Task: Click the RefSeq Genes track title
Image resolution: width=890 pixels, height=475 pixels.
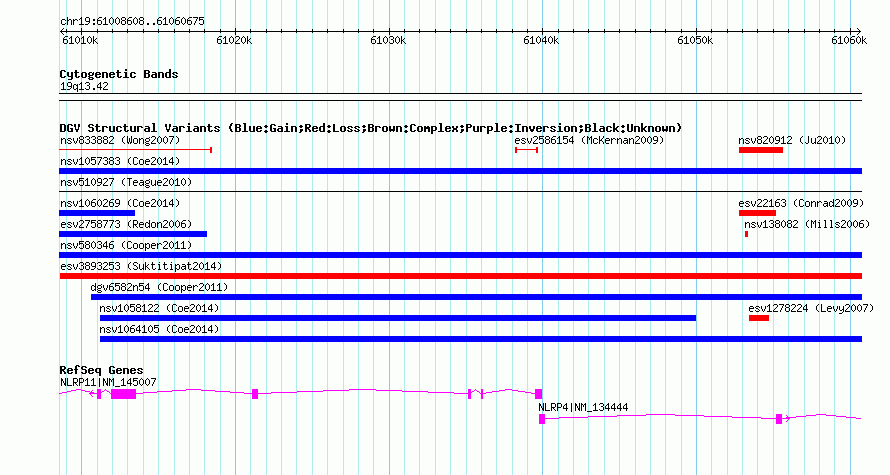Action: coord(101,369)
